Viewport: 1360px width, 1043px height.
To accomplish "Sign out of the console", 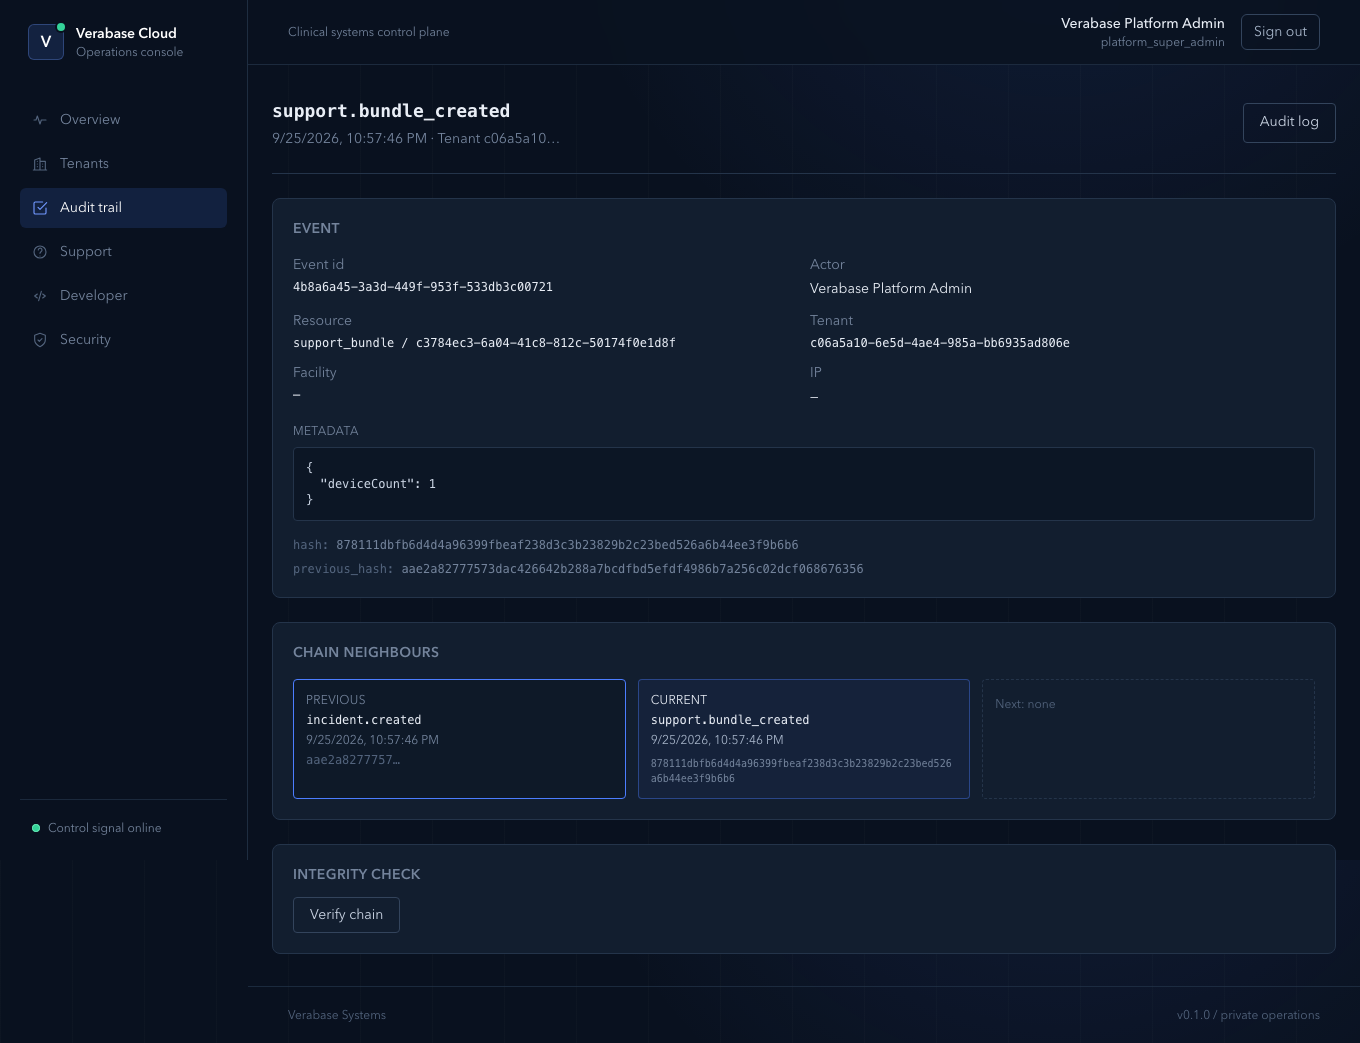I will coord(1280,32).
